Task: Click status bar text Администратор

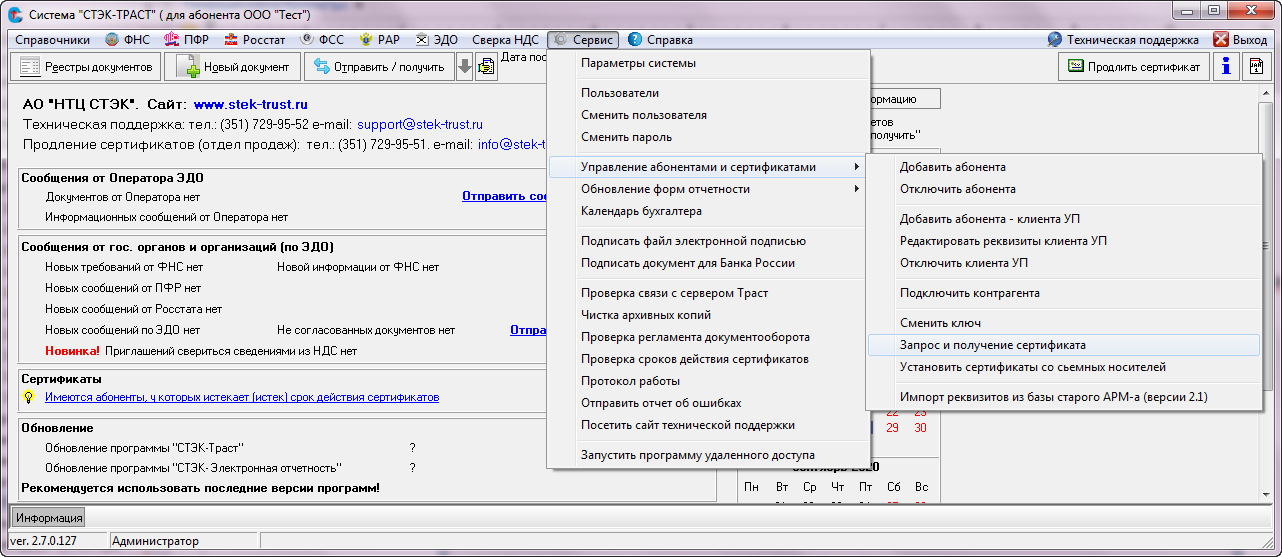Action: click(155, 541)
